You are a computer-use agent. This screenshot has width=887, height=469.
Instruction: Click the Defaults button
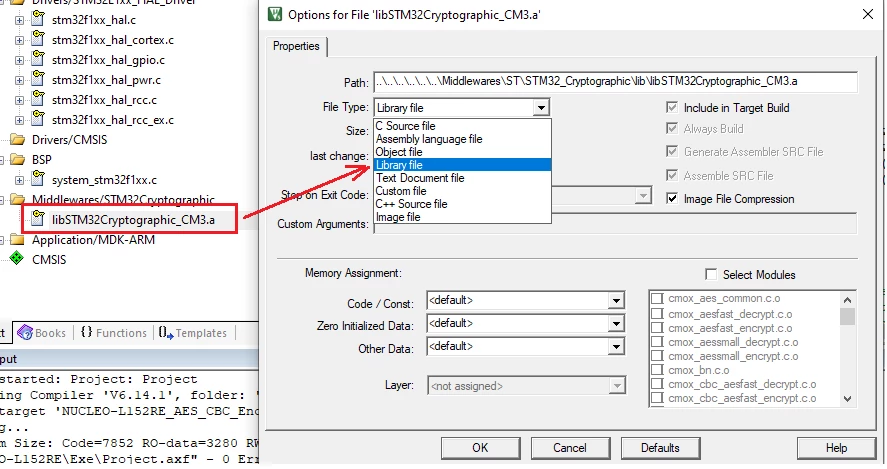[x=660, y=448]
